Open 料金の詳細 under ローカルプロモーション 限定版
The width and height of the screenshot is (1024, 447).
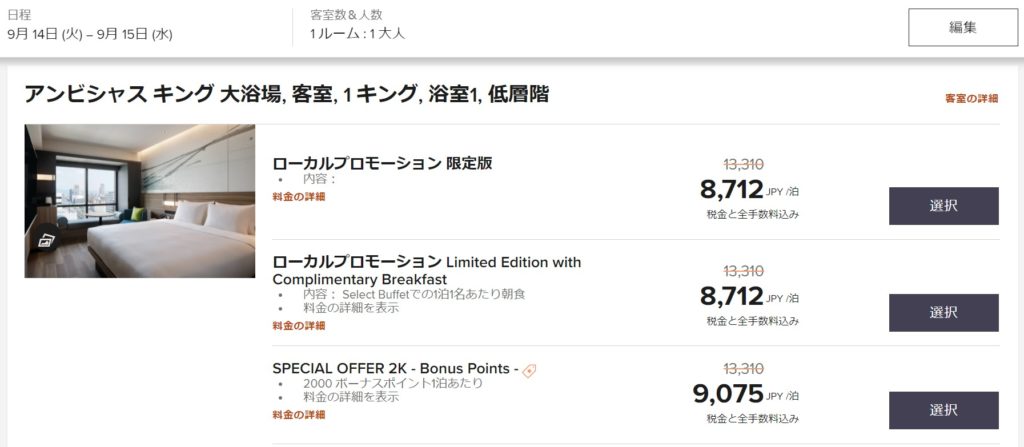coord(299,196)
